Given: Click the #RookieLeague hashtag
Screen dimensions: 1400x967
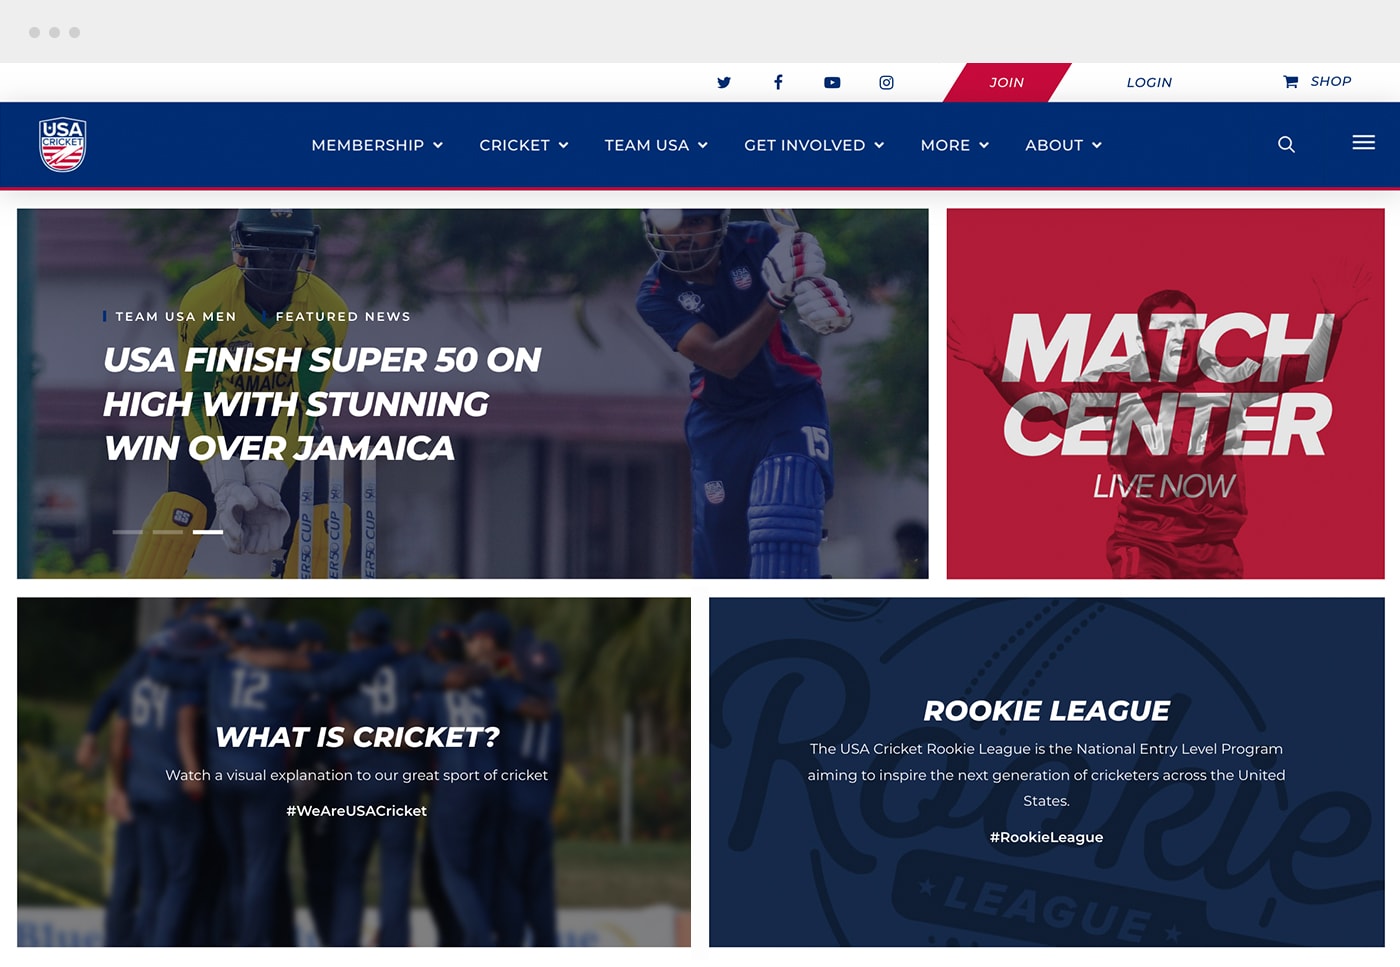Looking at the screenshot, I should pos(1046,837).
